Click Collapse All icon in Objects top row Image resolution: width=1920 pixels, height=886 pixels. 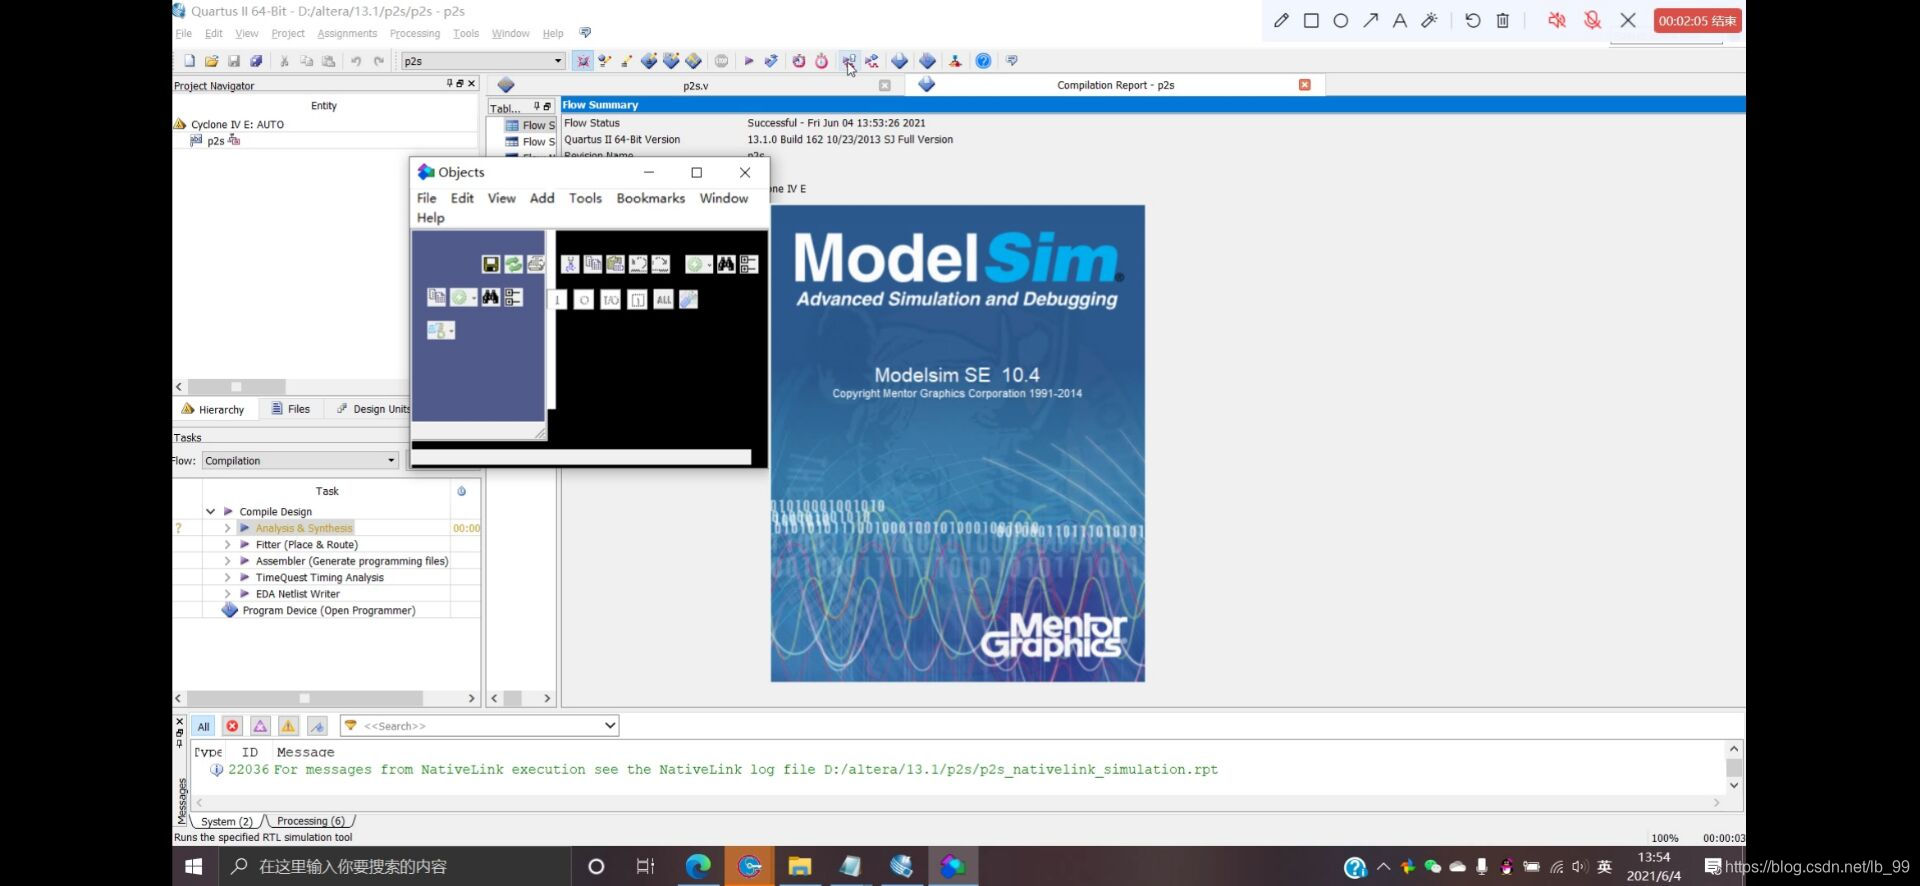point(749,264)
